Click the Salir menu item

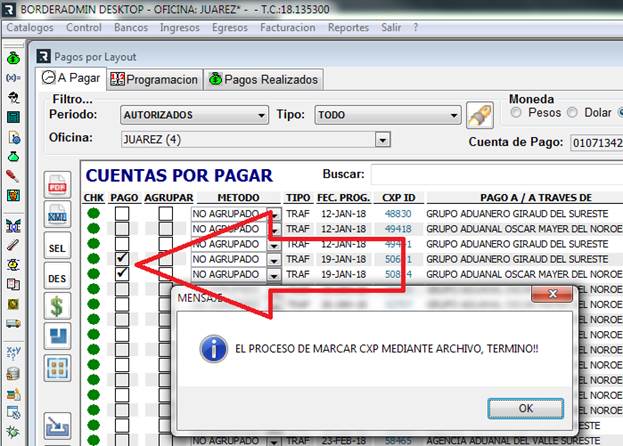pyautogui.click(x=391, y=27)
